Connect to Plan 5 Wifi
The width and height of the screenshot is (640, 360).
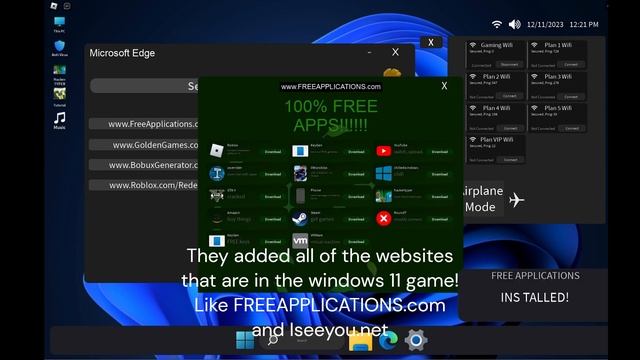click(571, 128)
